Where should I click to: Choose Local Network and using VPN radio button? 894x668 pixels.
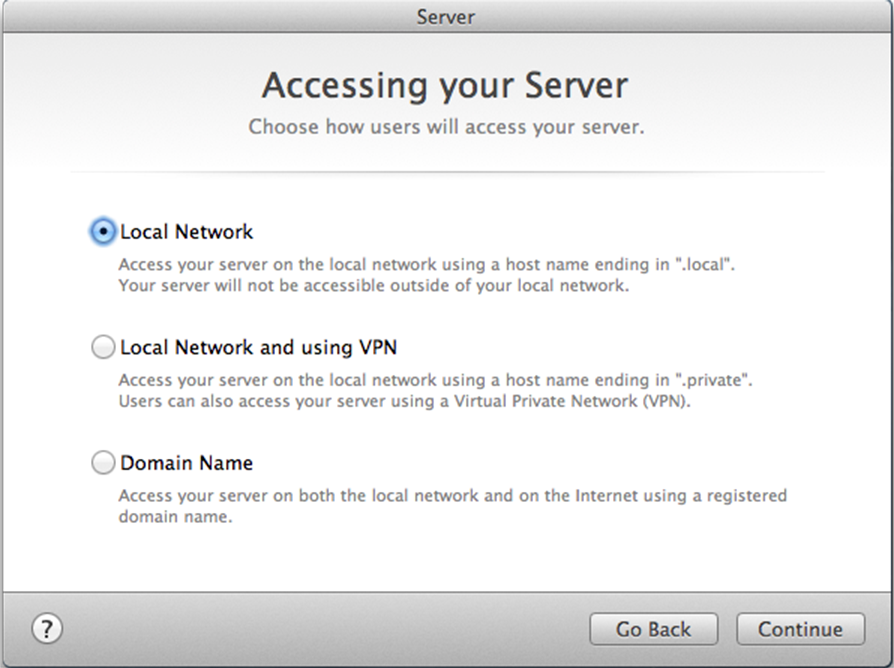103,347
